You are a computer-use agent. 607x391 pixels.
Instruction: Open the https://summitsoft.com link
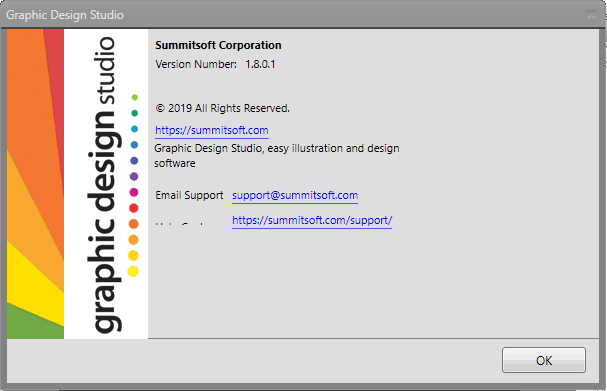[212, 130]
